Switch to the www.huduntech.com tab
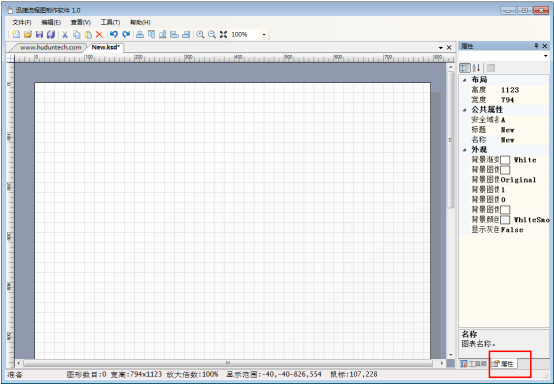The width and height of the screenshot is (554, 384). (51, 47)
